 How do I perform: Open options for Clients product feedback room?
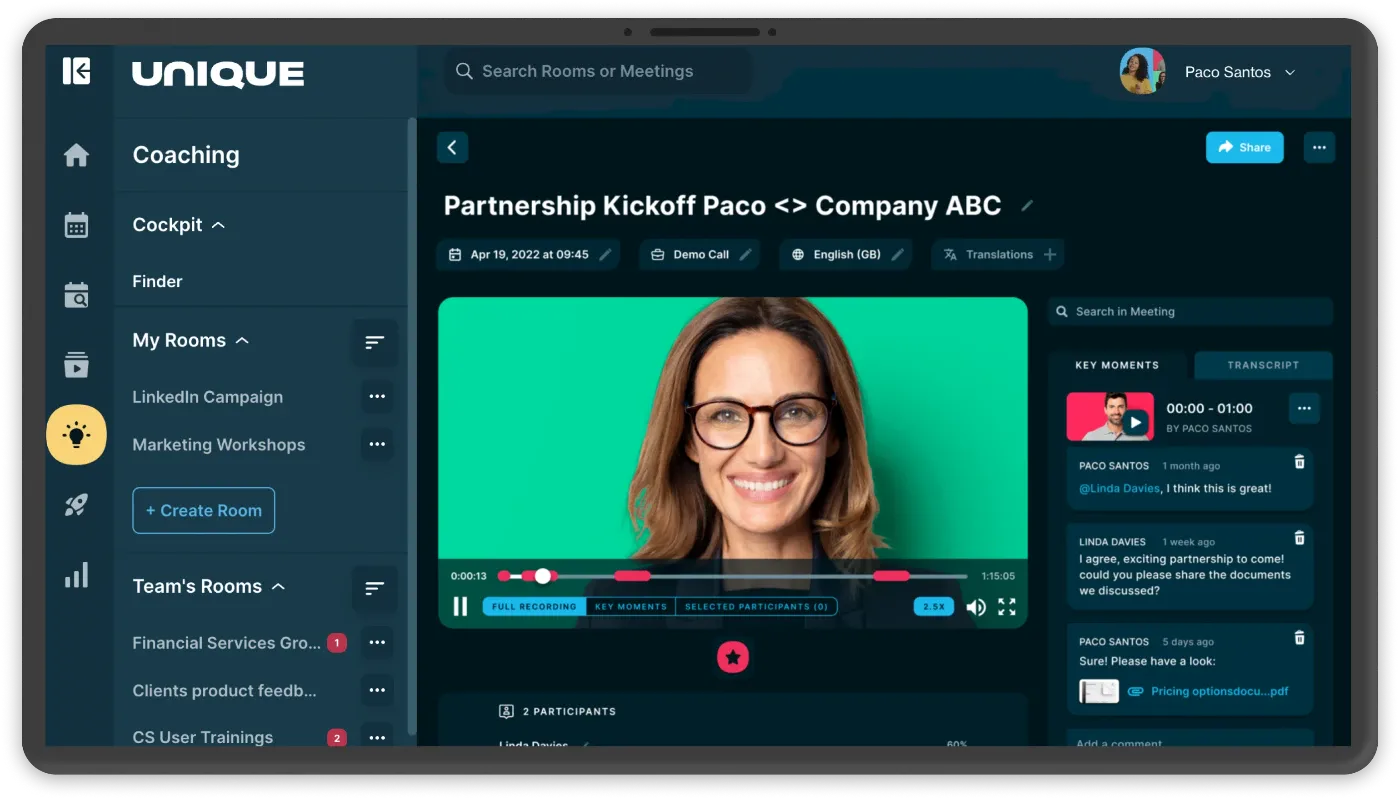[x=377, y=690]
